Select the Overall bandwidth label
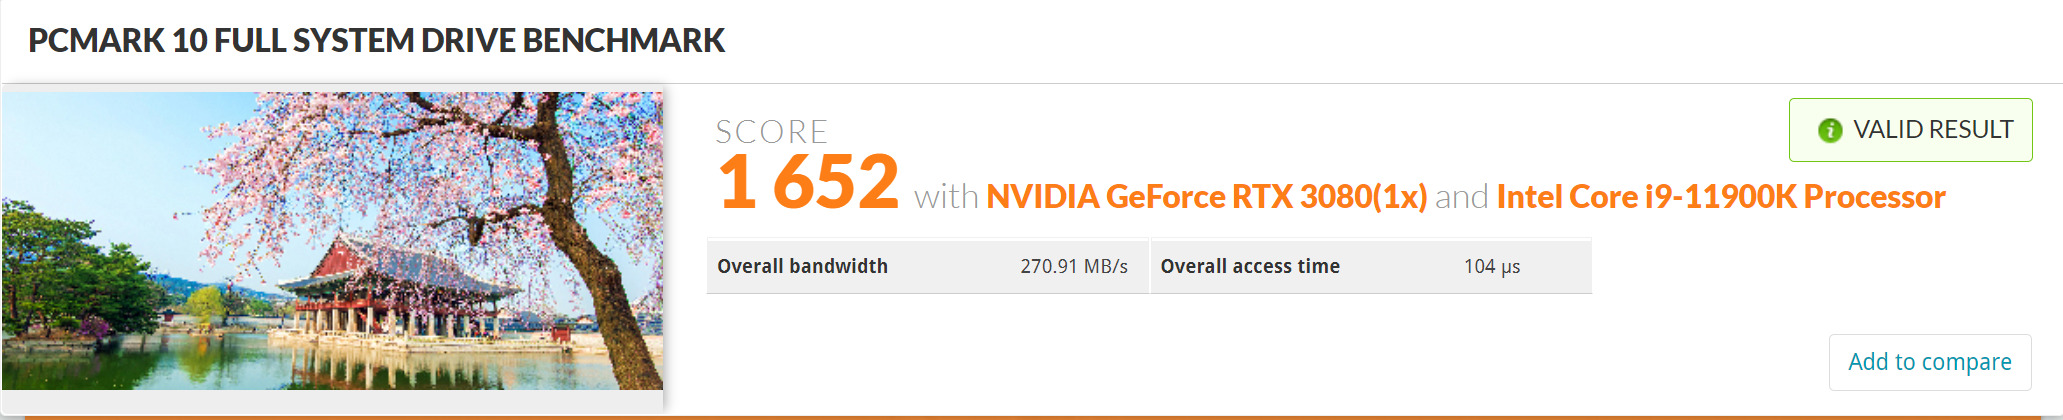This screenshot has height=420, width=2063. pyautogui.click(x=802, y=266)
